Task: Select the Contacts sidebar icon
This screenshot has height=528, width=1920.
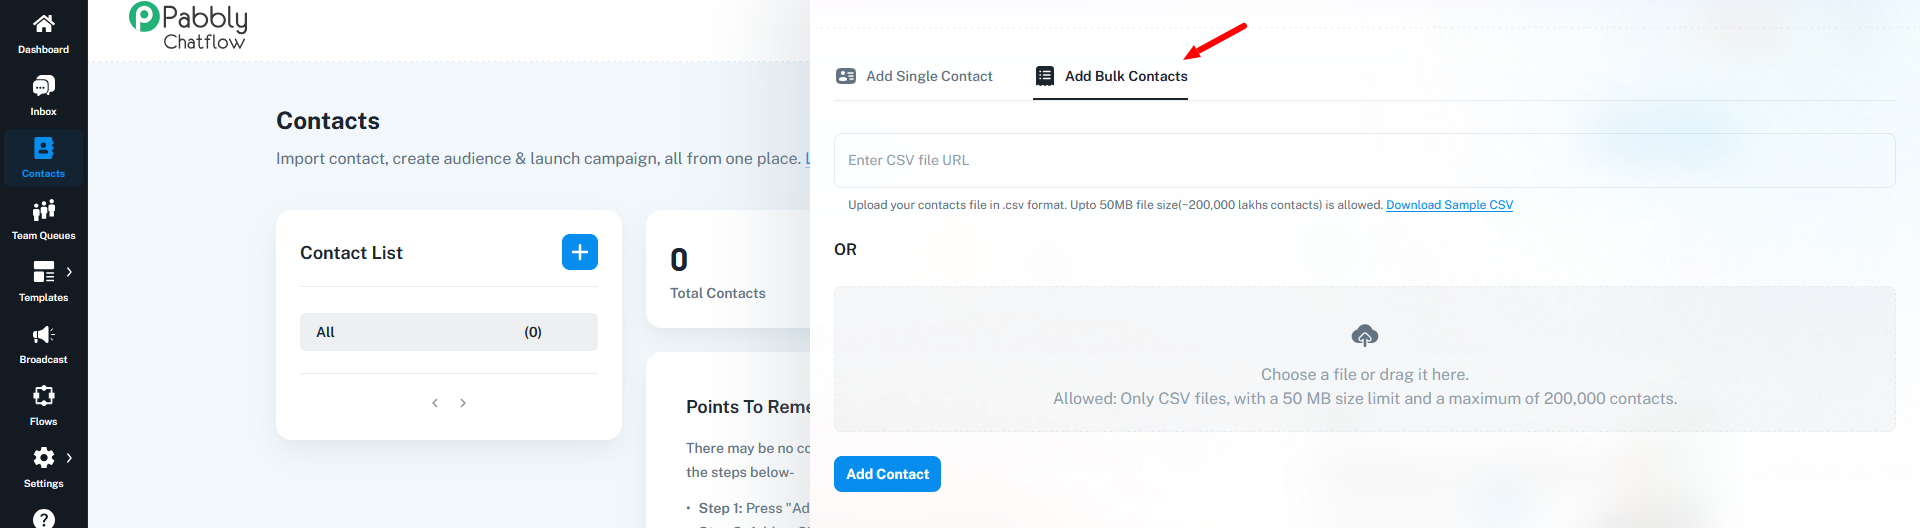Action: [43, 148]
